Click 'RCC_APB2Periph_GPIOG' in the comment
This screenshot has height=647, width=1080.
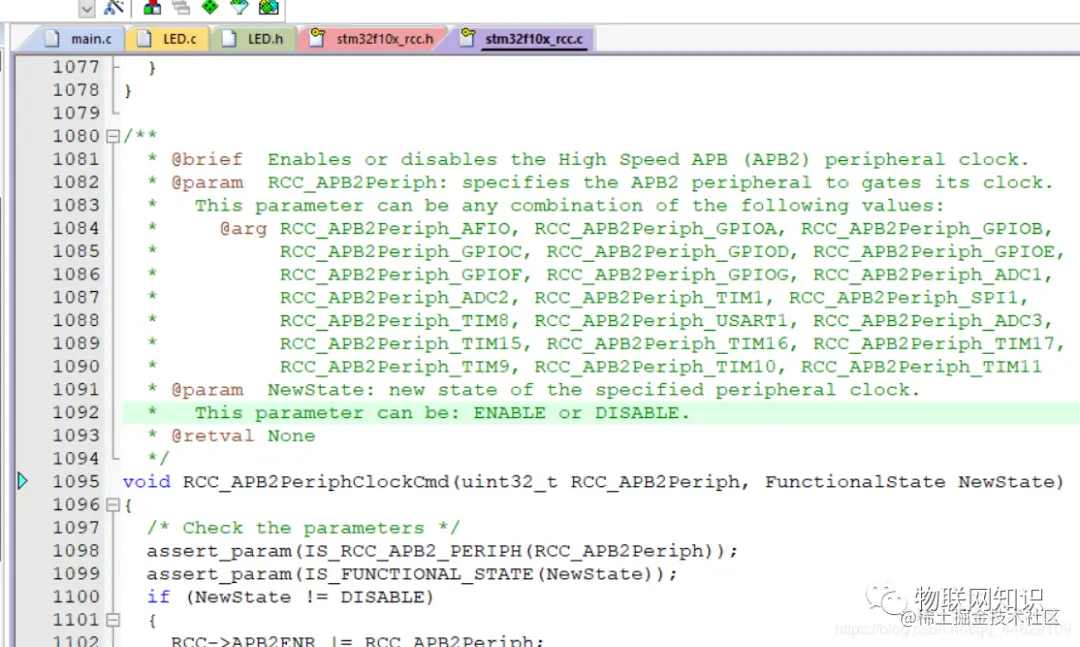667,274
